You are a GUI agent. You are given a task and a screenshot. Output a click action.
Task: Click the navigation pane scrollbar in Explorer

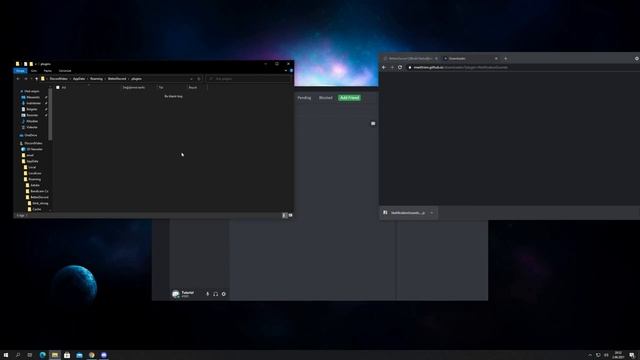(x=50, y=114)
